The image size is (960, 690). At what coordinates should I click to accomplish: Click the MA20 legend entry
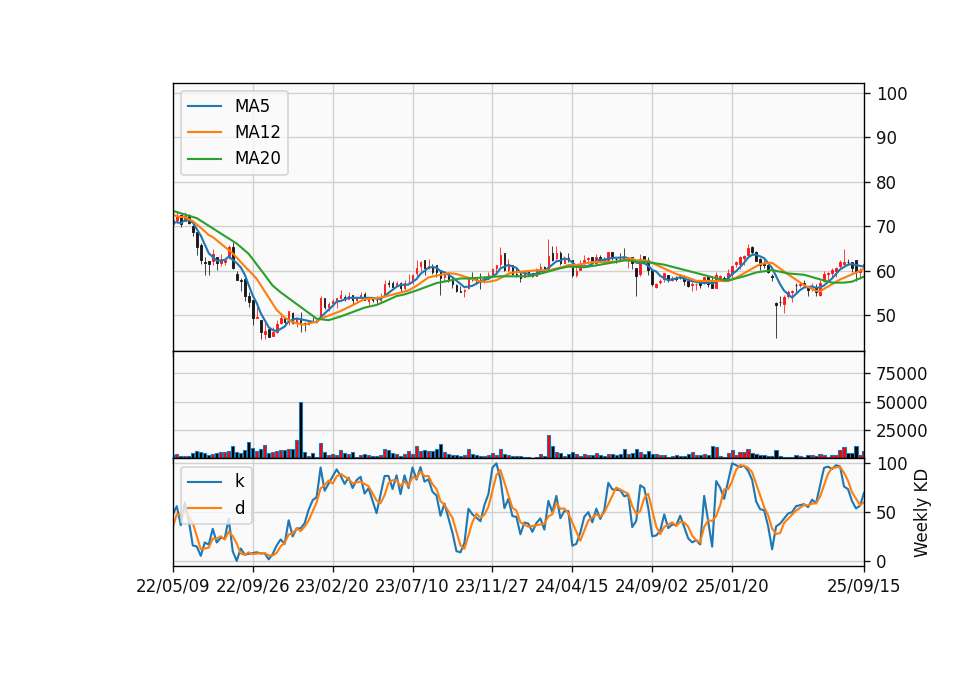point(235,158)
